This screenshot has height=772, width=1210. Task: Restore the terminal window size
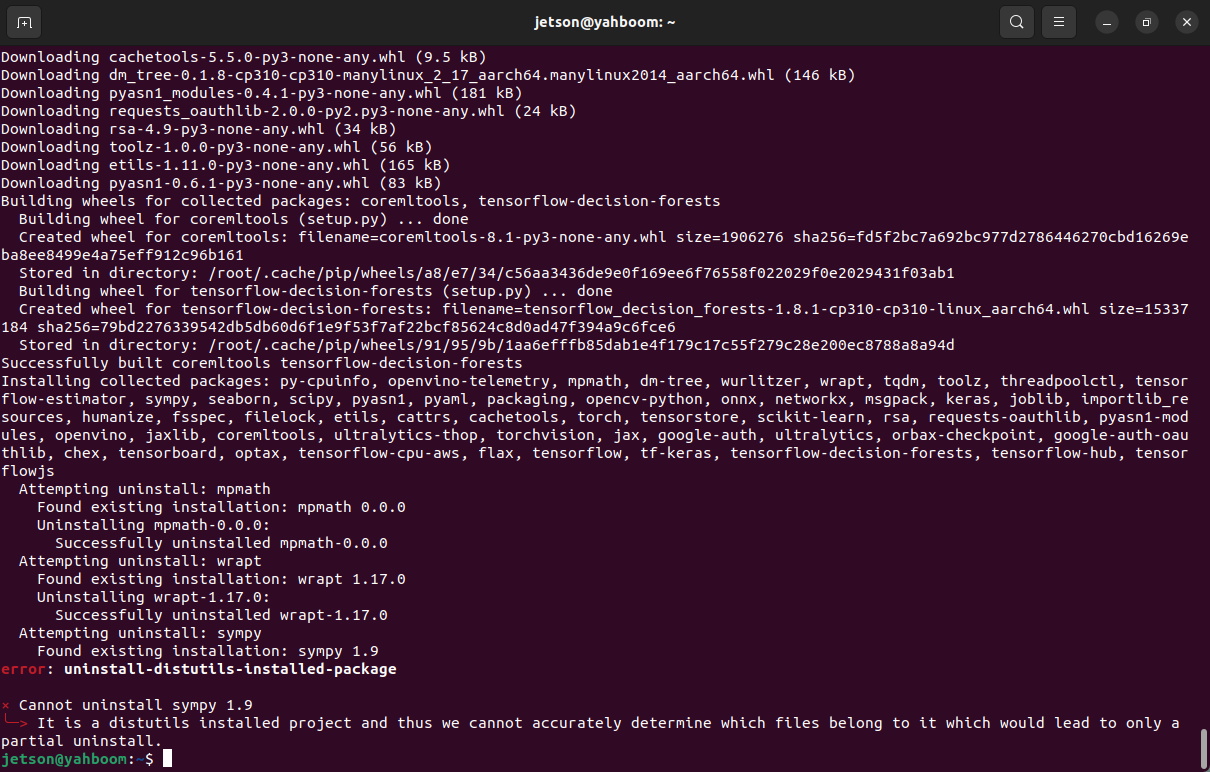click(1146, 22)
